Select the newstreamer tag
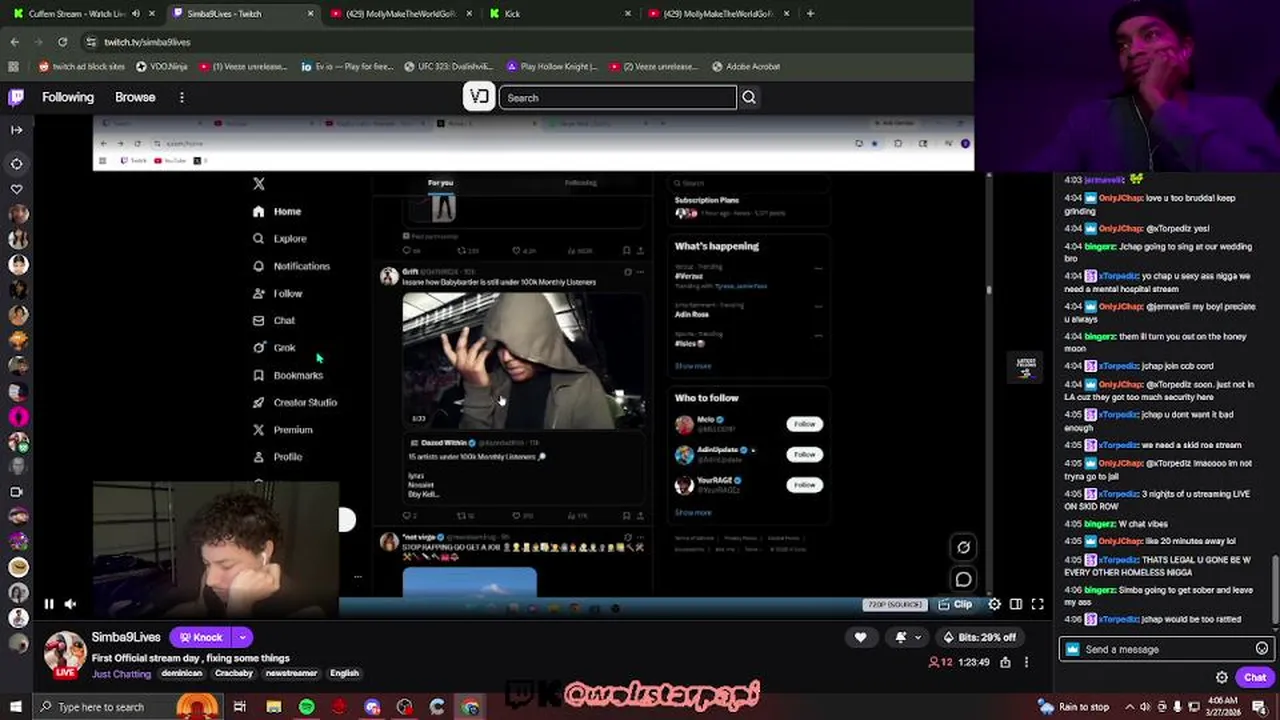Image resolution: width=1280 pixels, height=720 pixels. click(x=291, y=673)
